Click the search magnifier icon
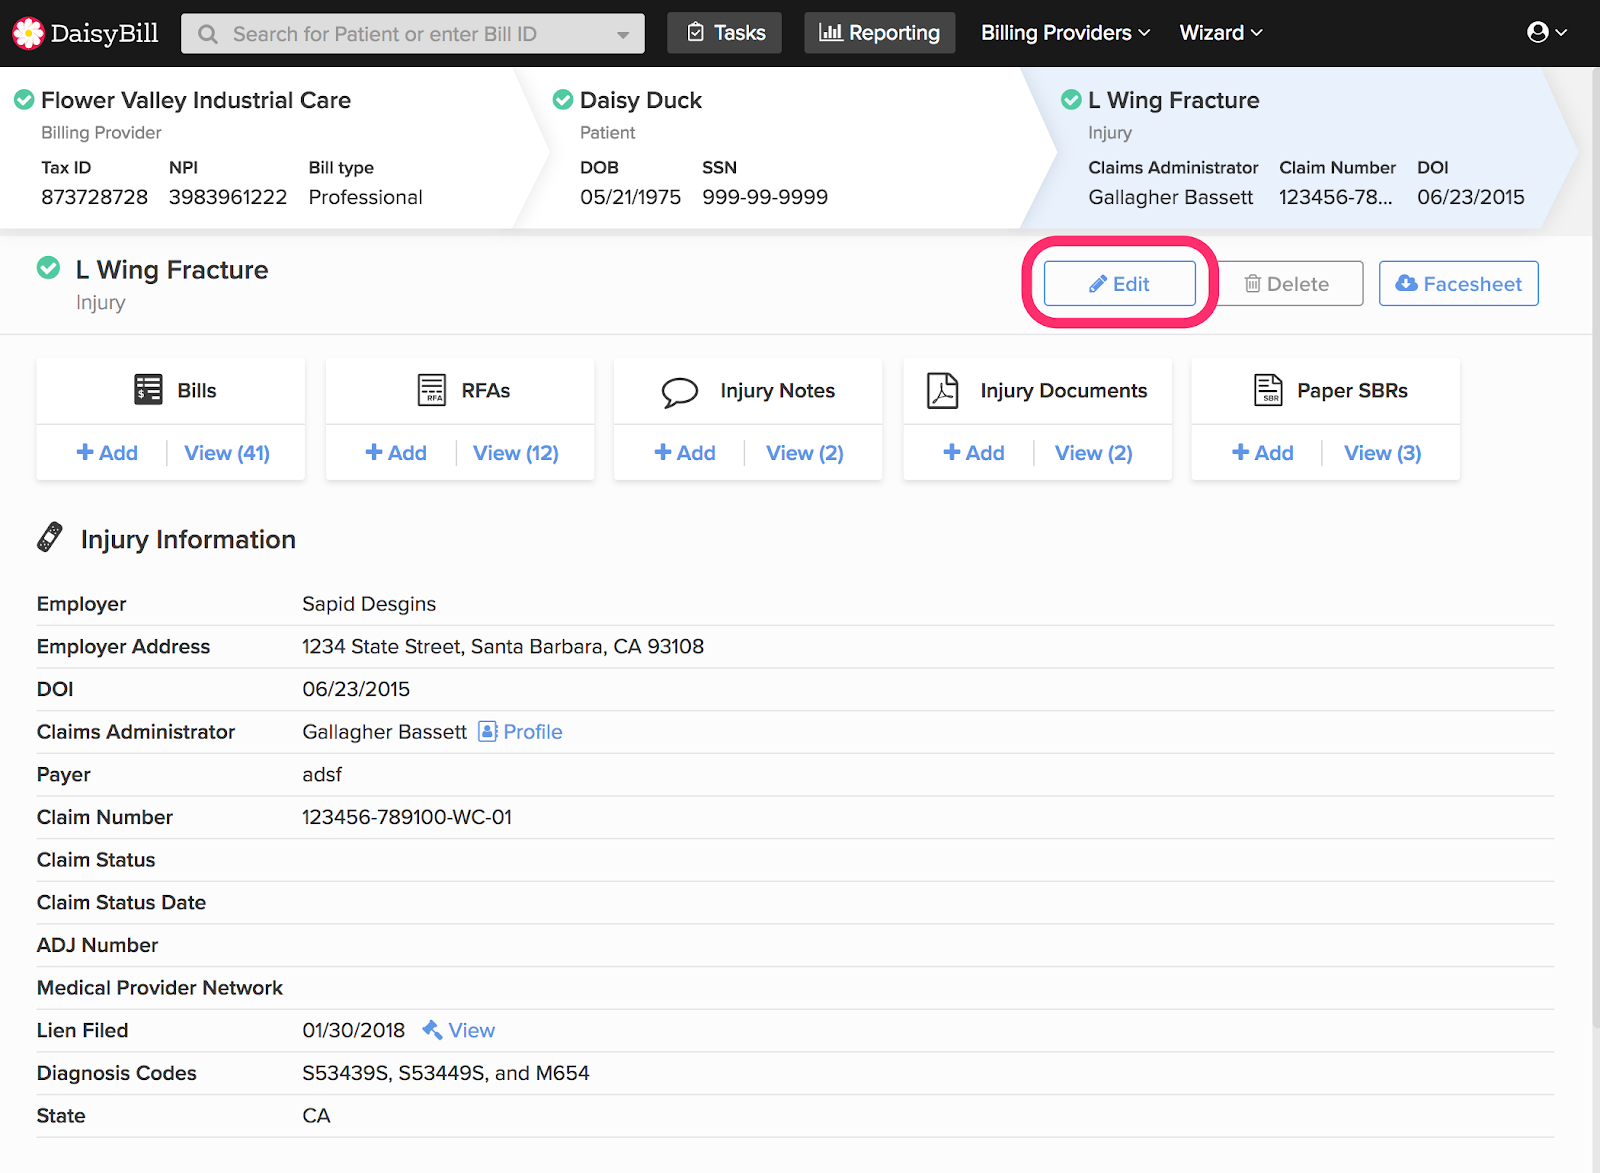The width and height of the screenshot is (1600, 1173). 208,34
